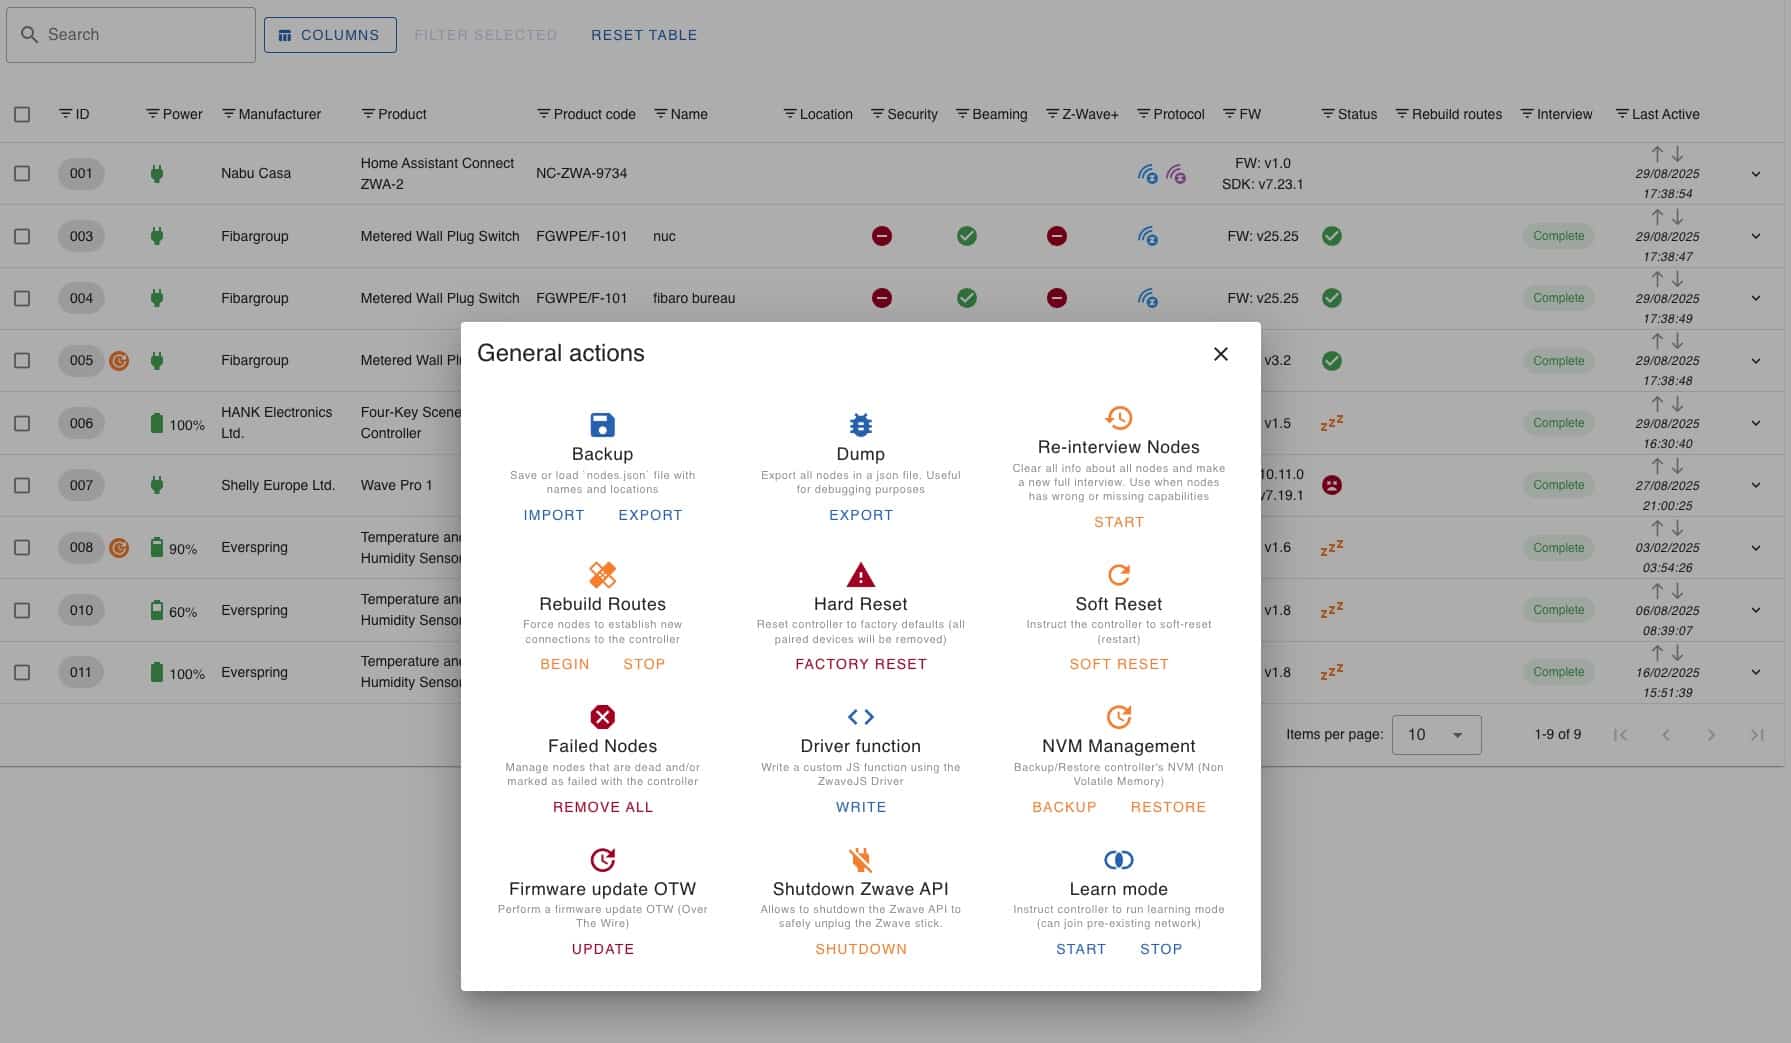Screen dimensions: 1791x1043
Task: Check the checkbox for node 008
Action: tap(22, 547)
